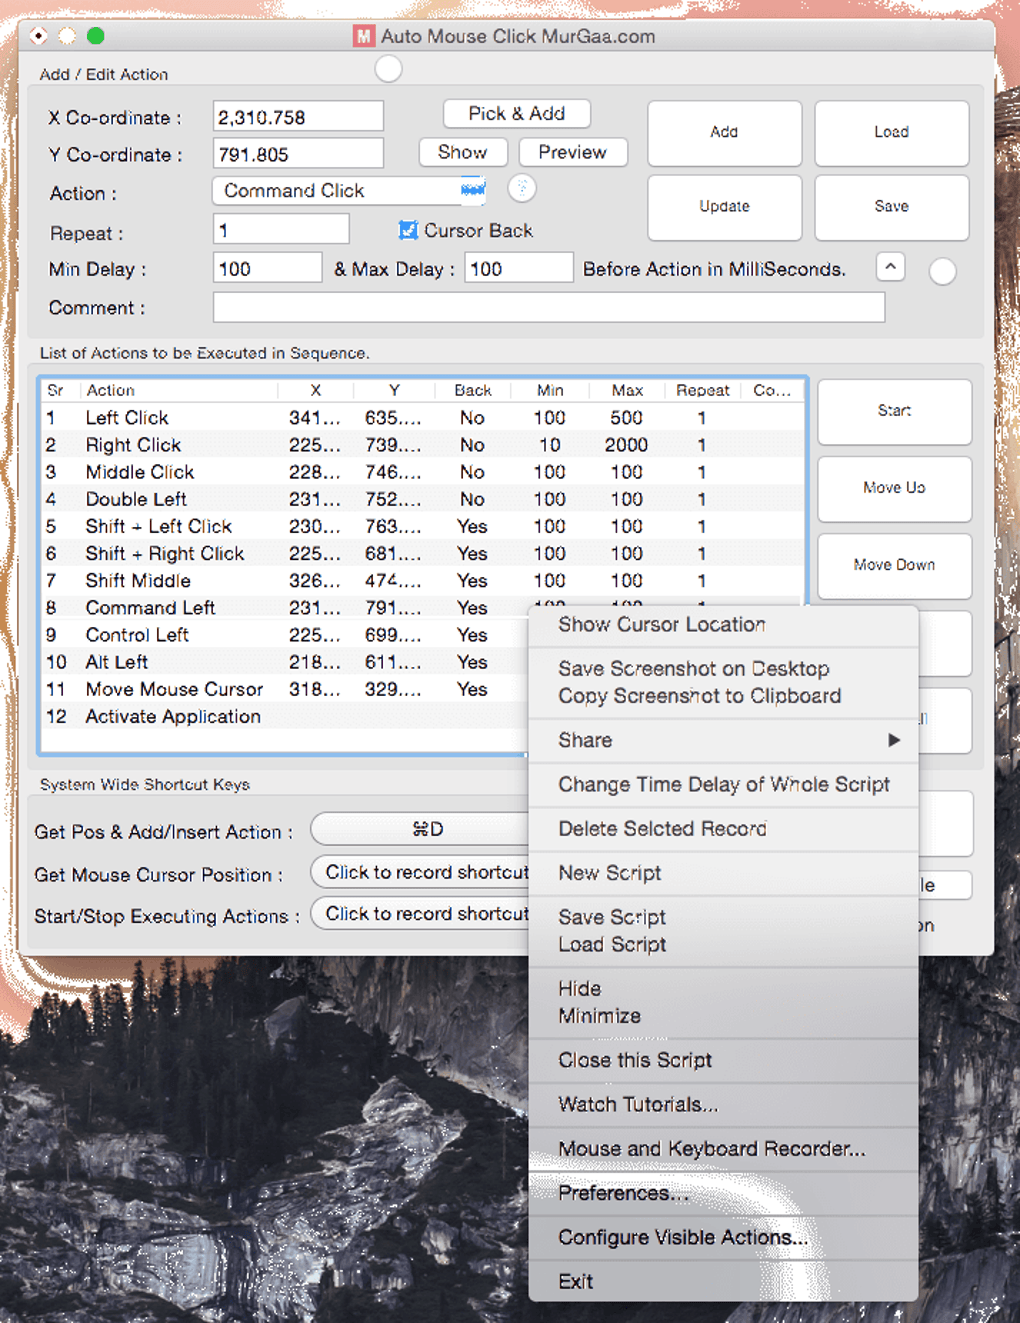Viewport: 1020px width, 1323px height.
Task: Choose Save Script menu entry
Action: click(x=723, y=917)
